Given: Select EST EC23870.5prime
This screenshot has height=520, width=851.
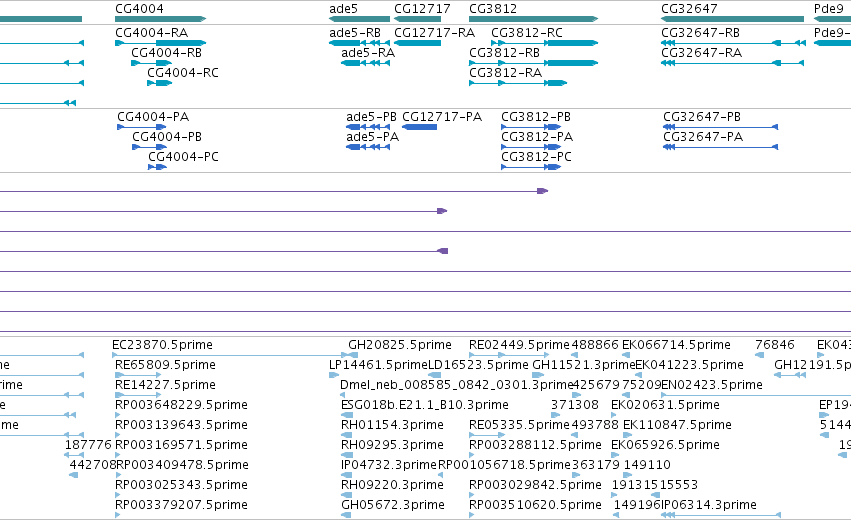Looking at the screenshot, I should pyautogui.click(x=162, y=345).
